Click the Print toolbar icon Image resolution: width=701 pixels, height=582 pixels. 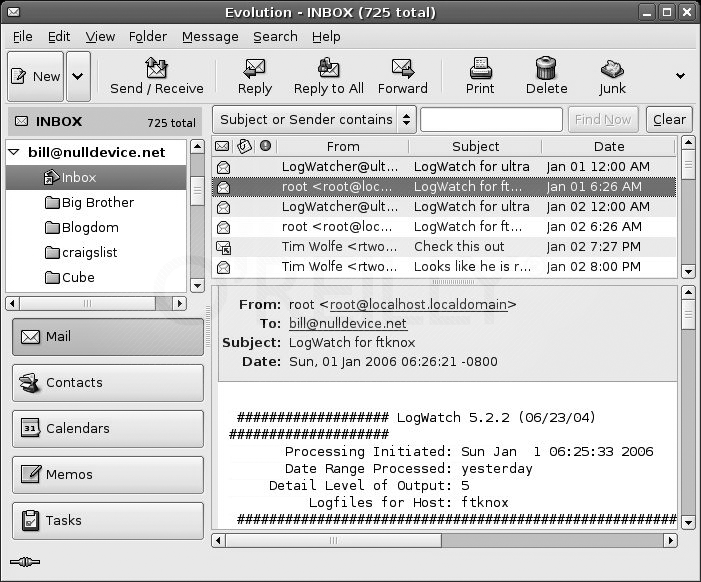click(480, 68)
